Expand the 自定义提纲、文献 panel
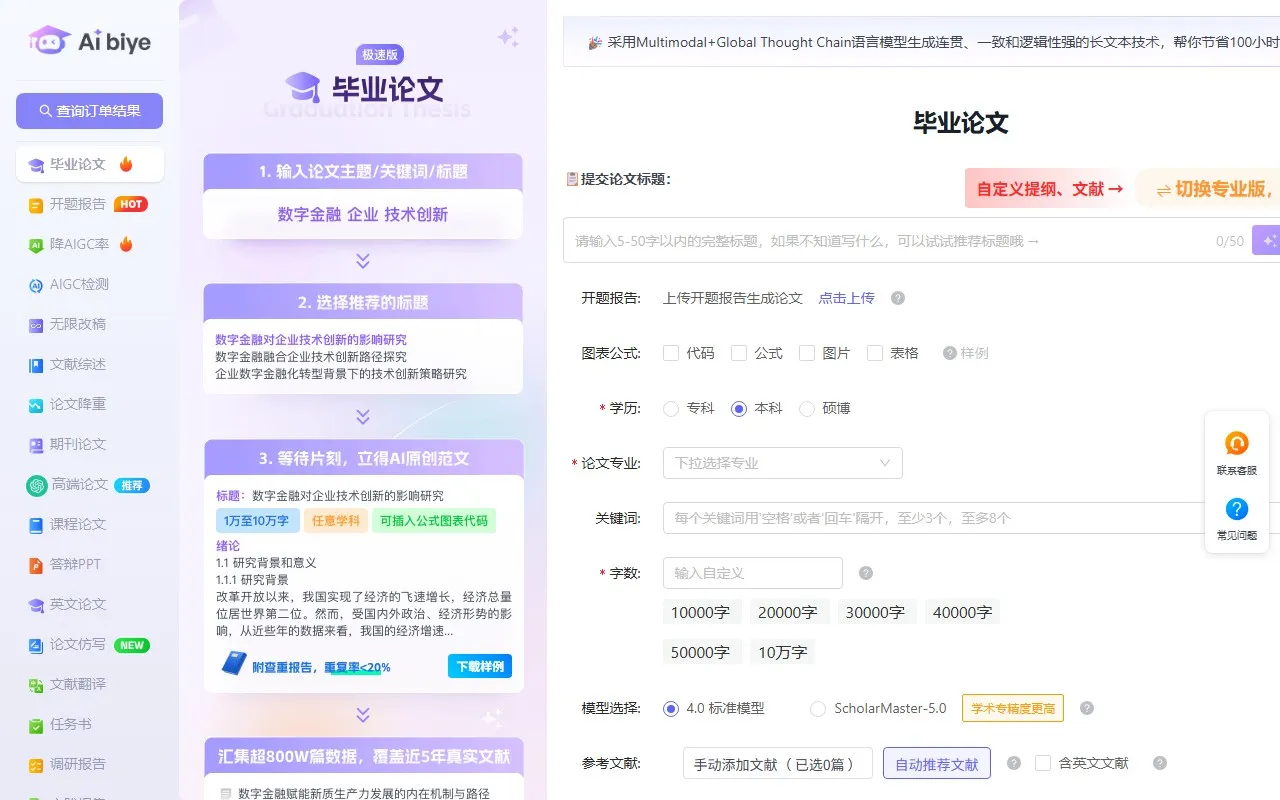Image resolution: width=1280 pixels, height=800 pixels. (x=1046, y=188)
